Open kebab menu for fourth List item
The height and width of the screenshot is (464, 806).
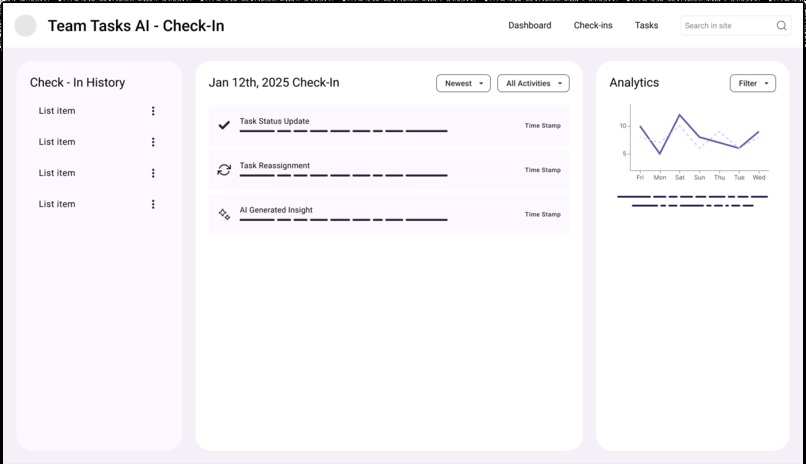click(153, 204)
